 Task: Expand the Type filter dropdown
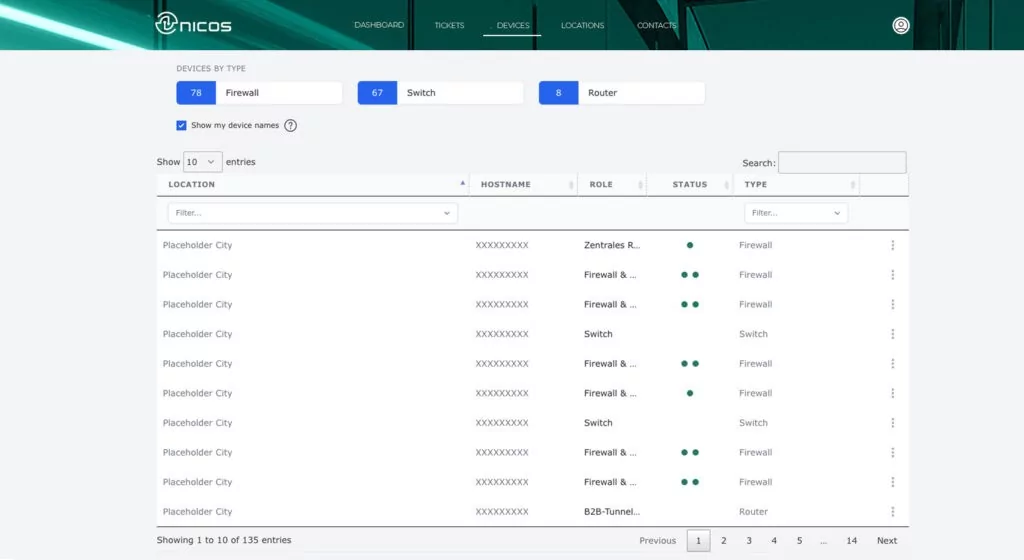795,213
